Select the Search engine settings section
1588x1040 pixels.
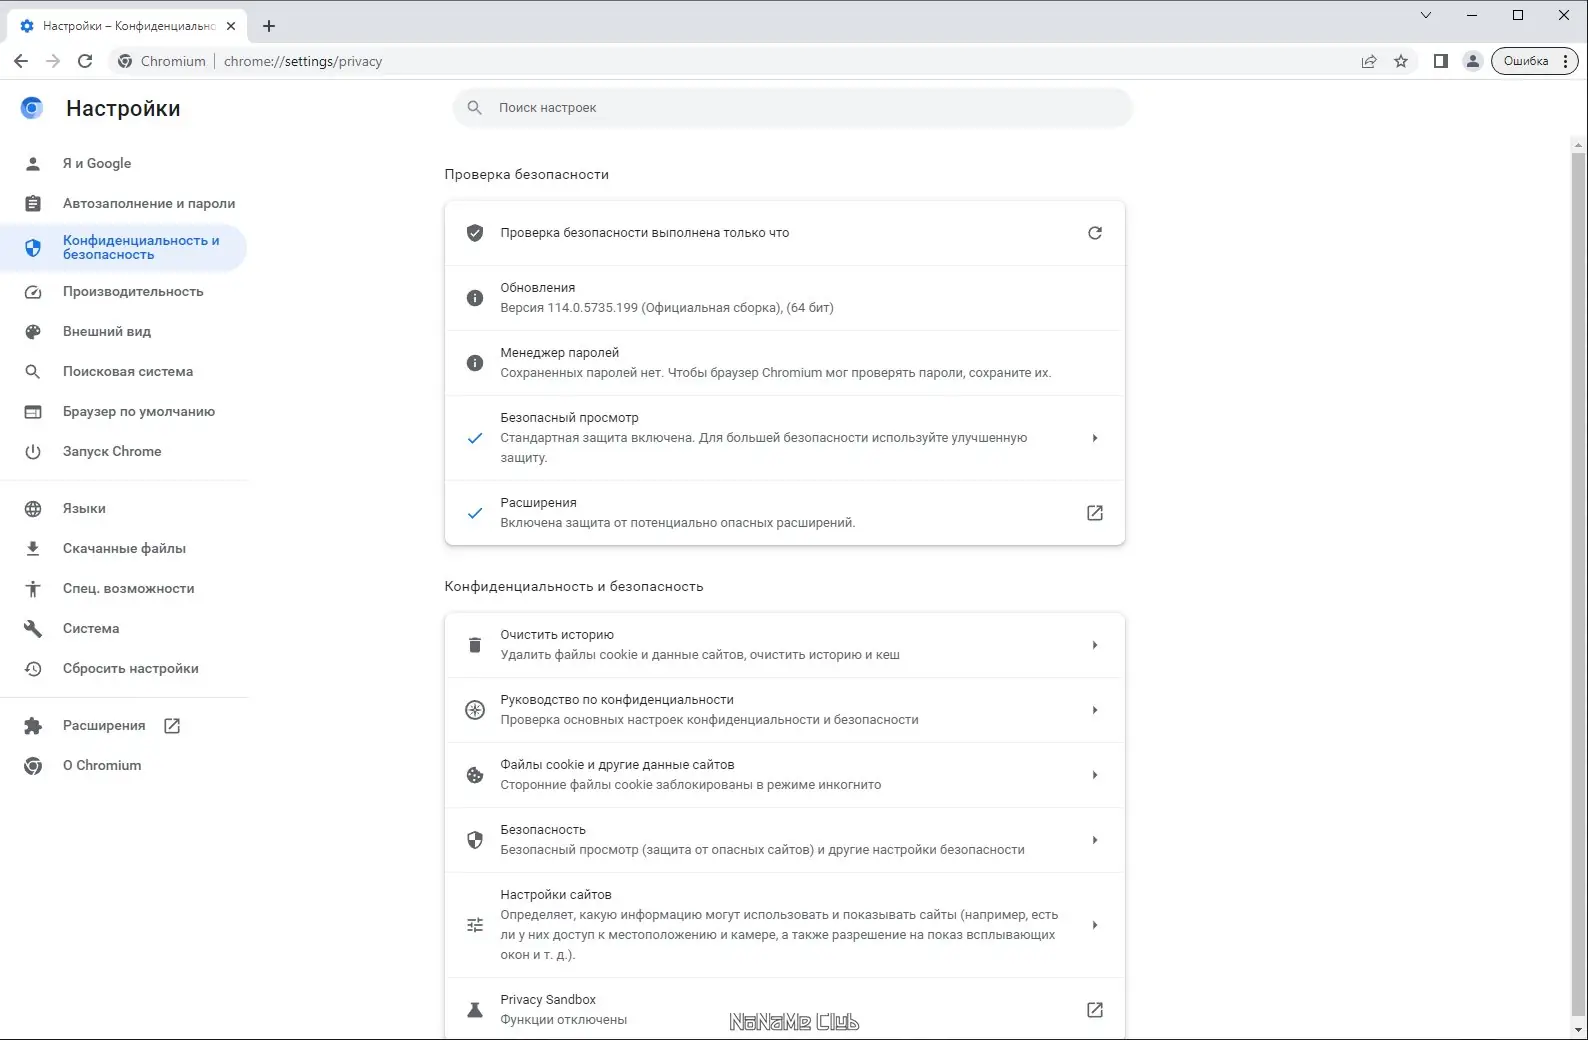point(128,372)
